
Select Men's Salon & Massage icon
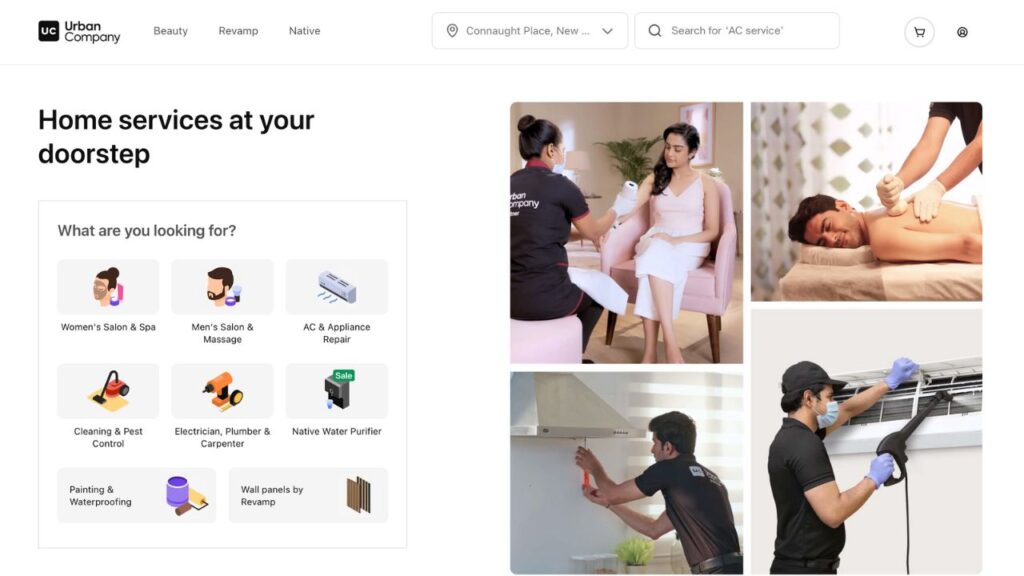click(x=222, y=287)
